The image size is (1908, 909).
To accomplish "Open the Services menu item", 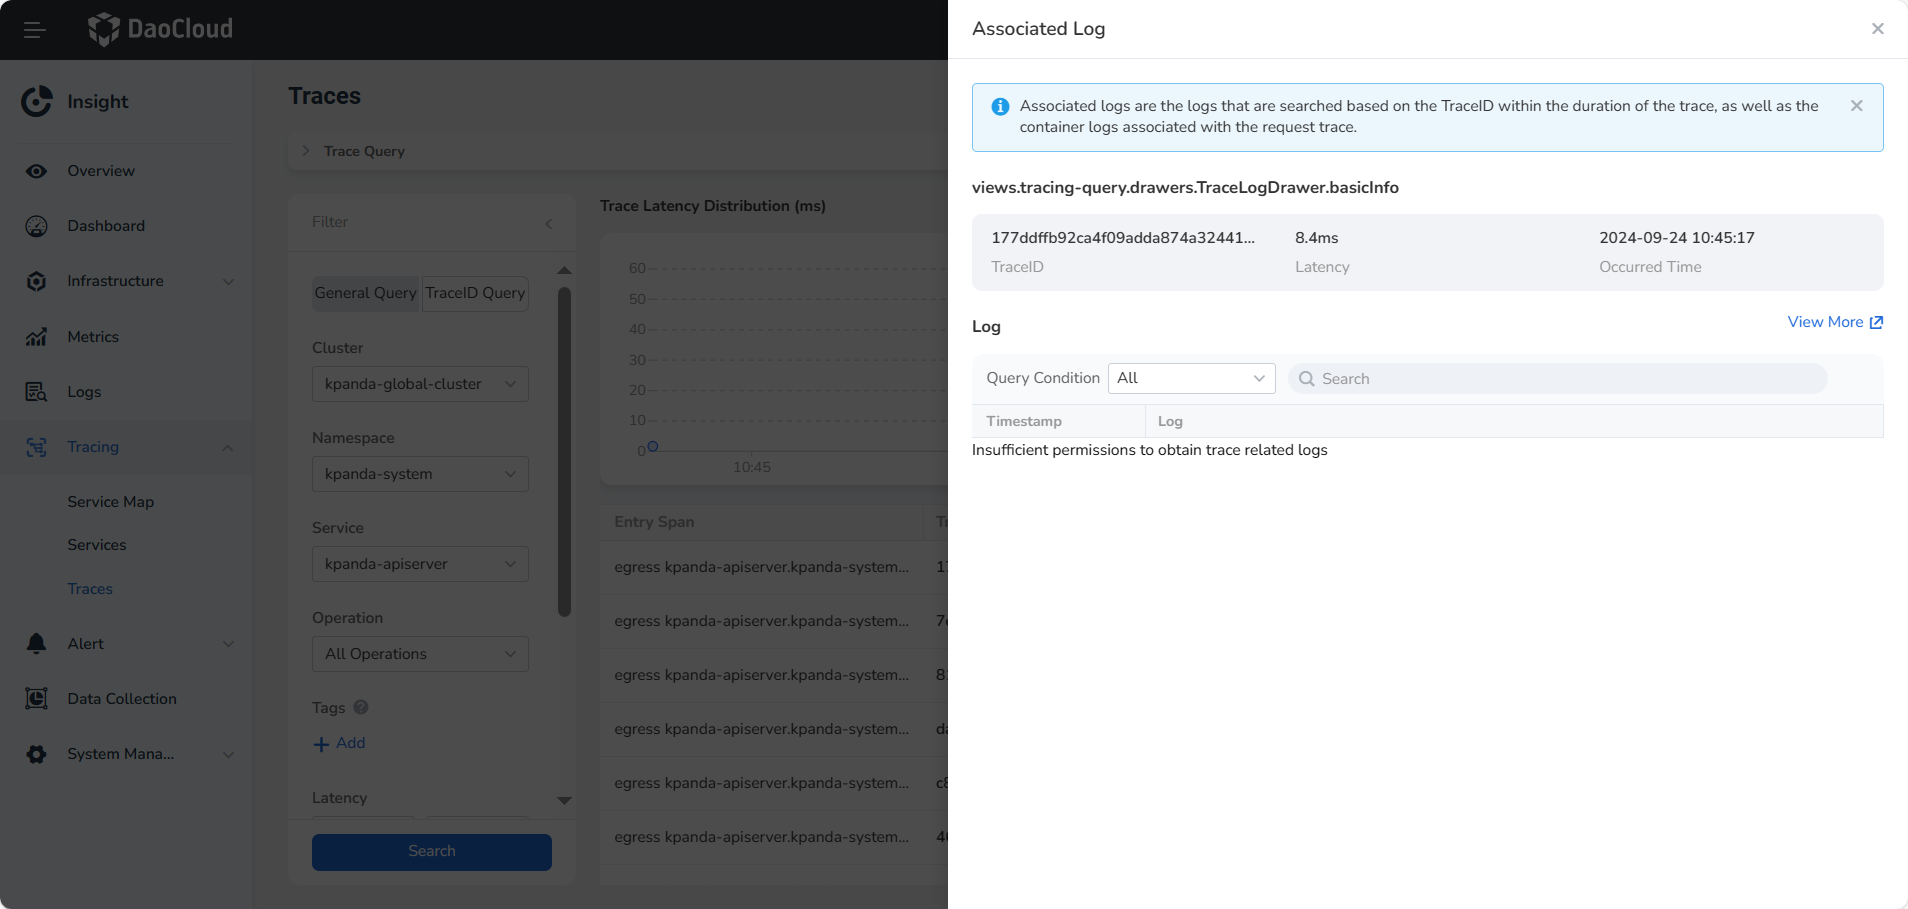I will pos(97,545).
